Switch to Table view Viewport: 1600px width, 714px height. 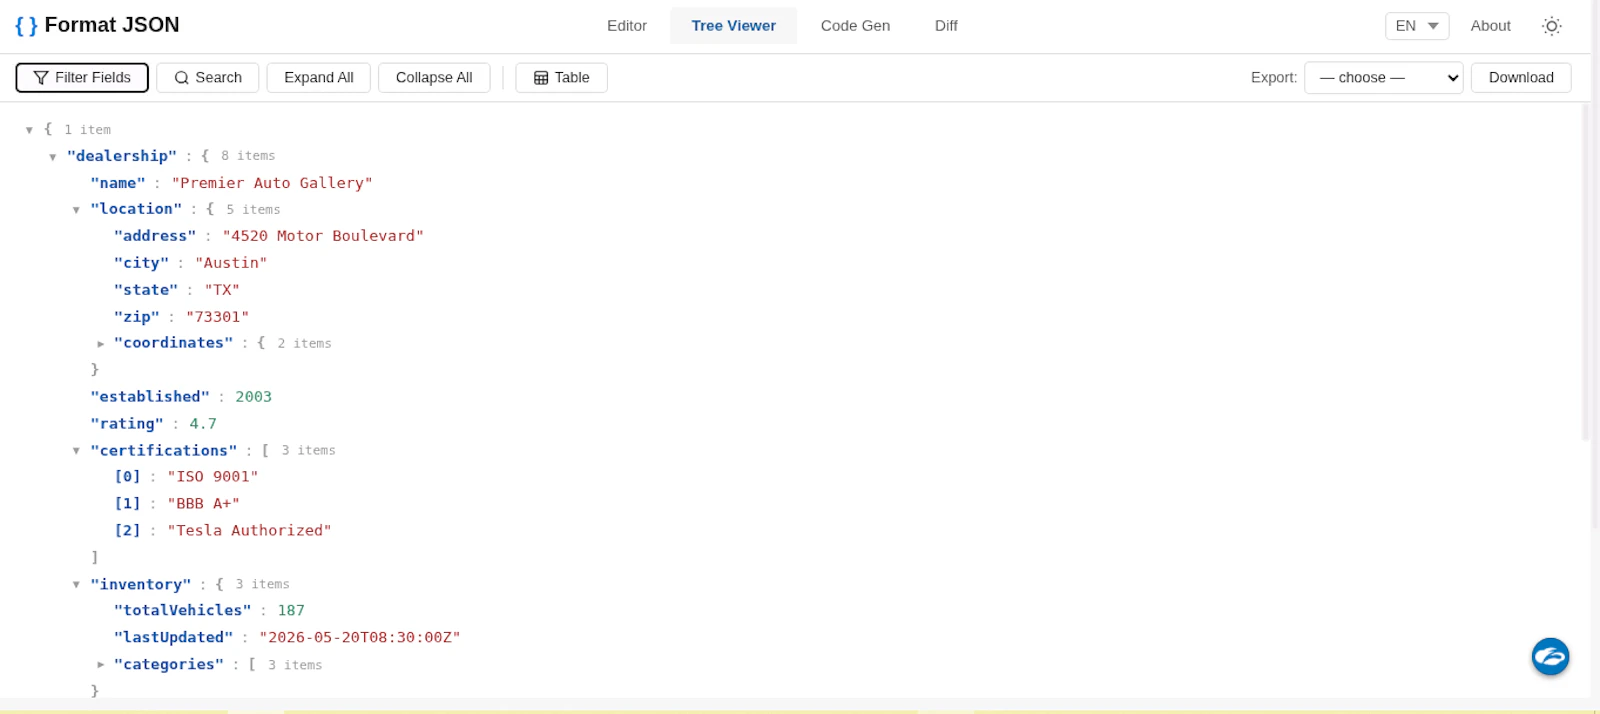561,77
